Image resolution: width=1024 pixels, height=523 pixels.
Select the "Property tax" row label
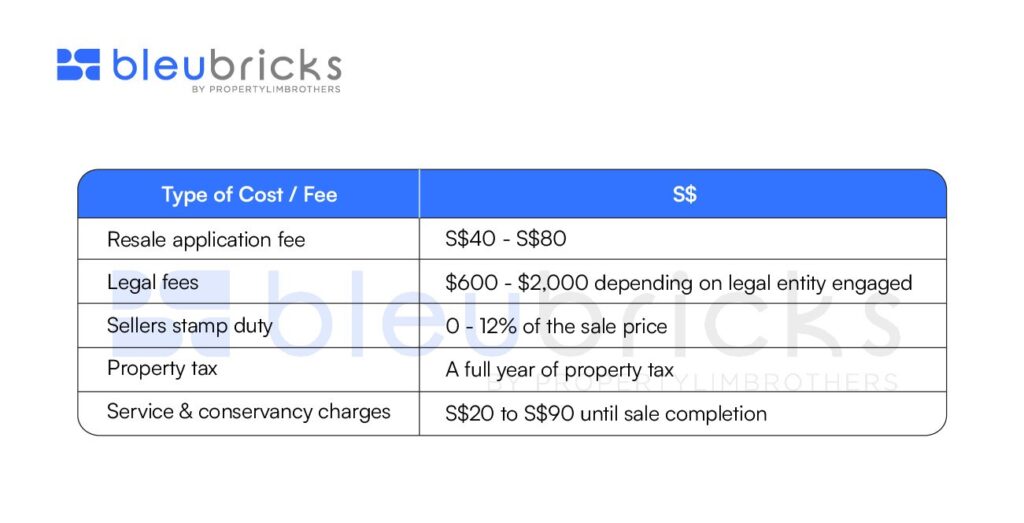coord(162,369)
